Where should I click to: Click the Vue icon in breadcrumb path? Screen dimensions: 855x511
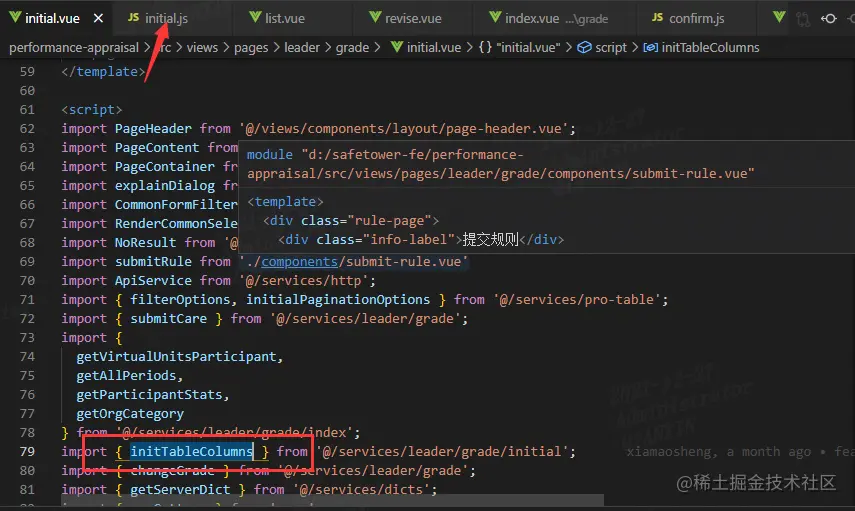pos(396,47)
